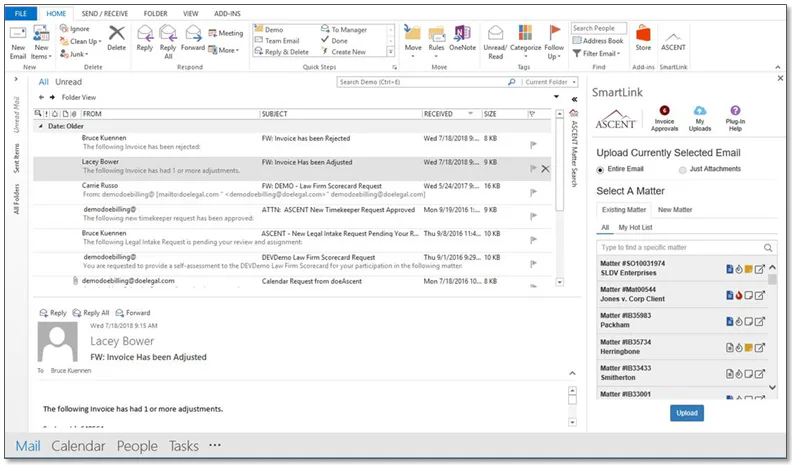Toggle Unread/Read status icon
This screenshot has height=465, width=792.
coord(495,33)
